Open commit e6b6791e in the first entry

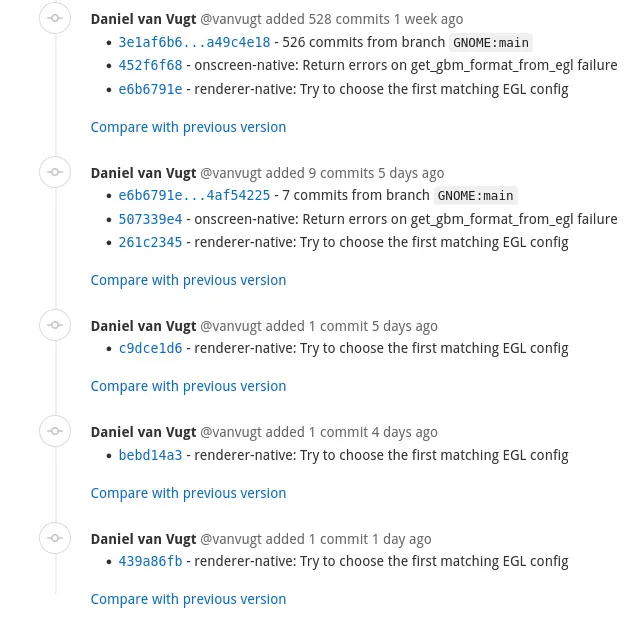click(x=150, y=89)
